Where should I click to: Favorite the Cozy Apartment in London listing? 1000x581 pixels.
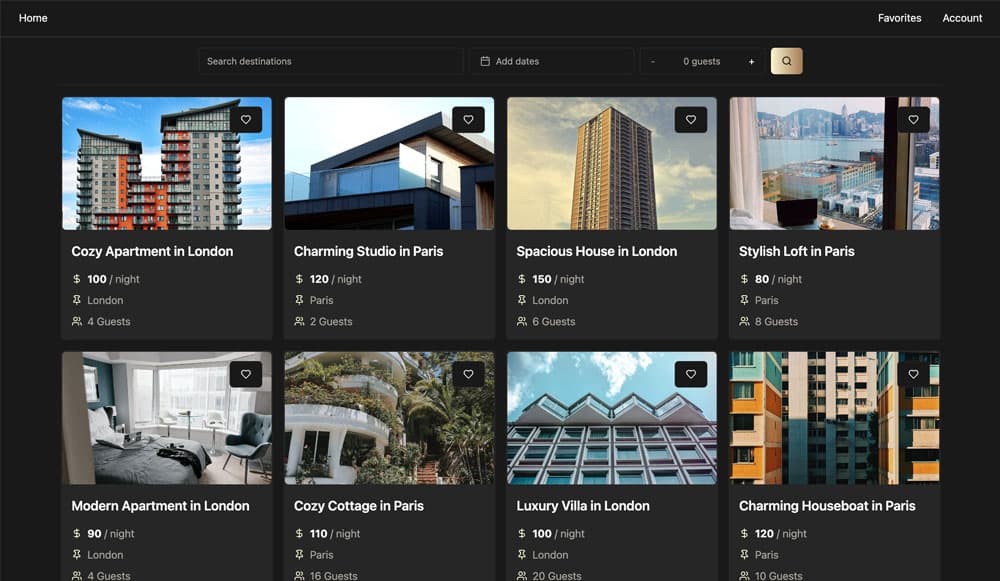(246, 120)
